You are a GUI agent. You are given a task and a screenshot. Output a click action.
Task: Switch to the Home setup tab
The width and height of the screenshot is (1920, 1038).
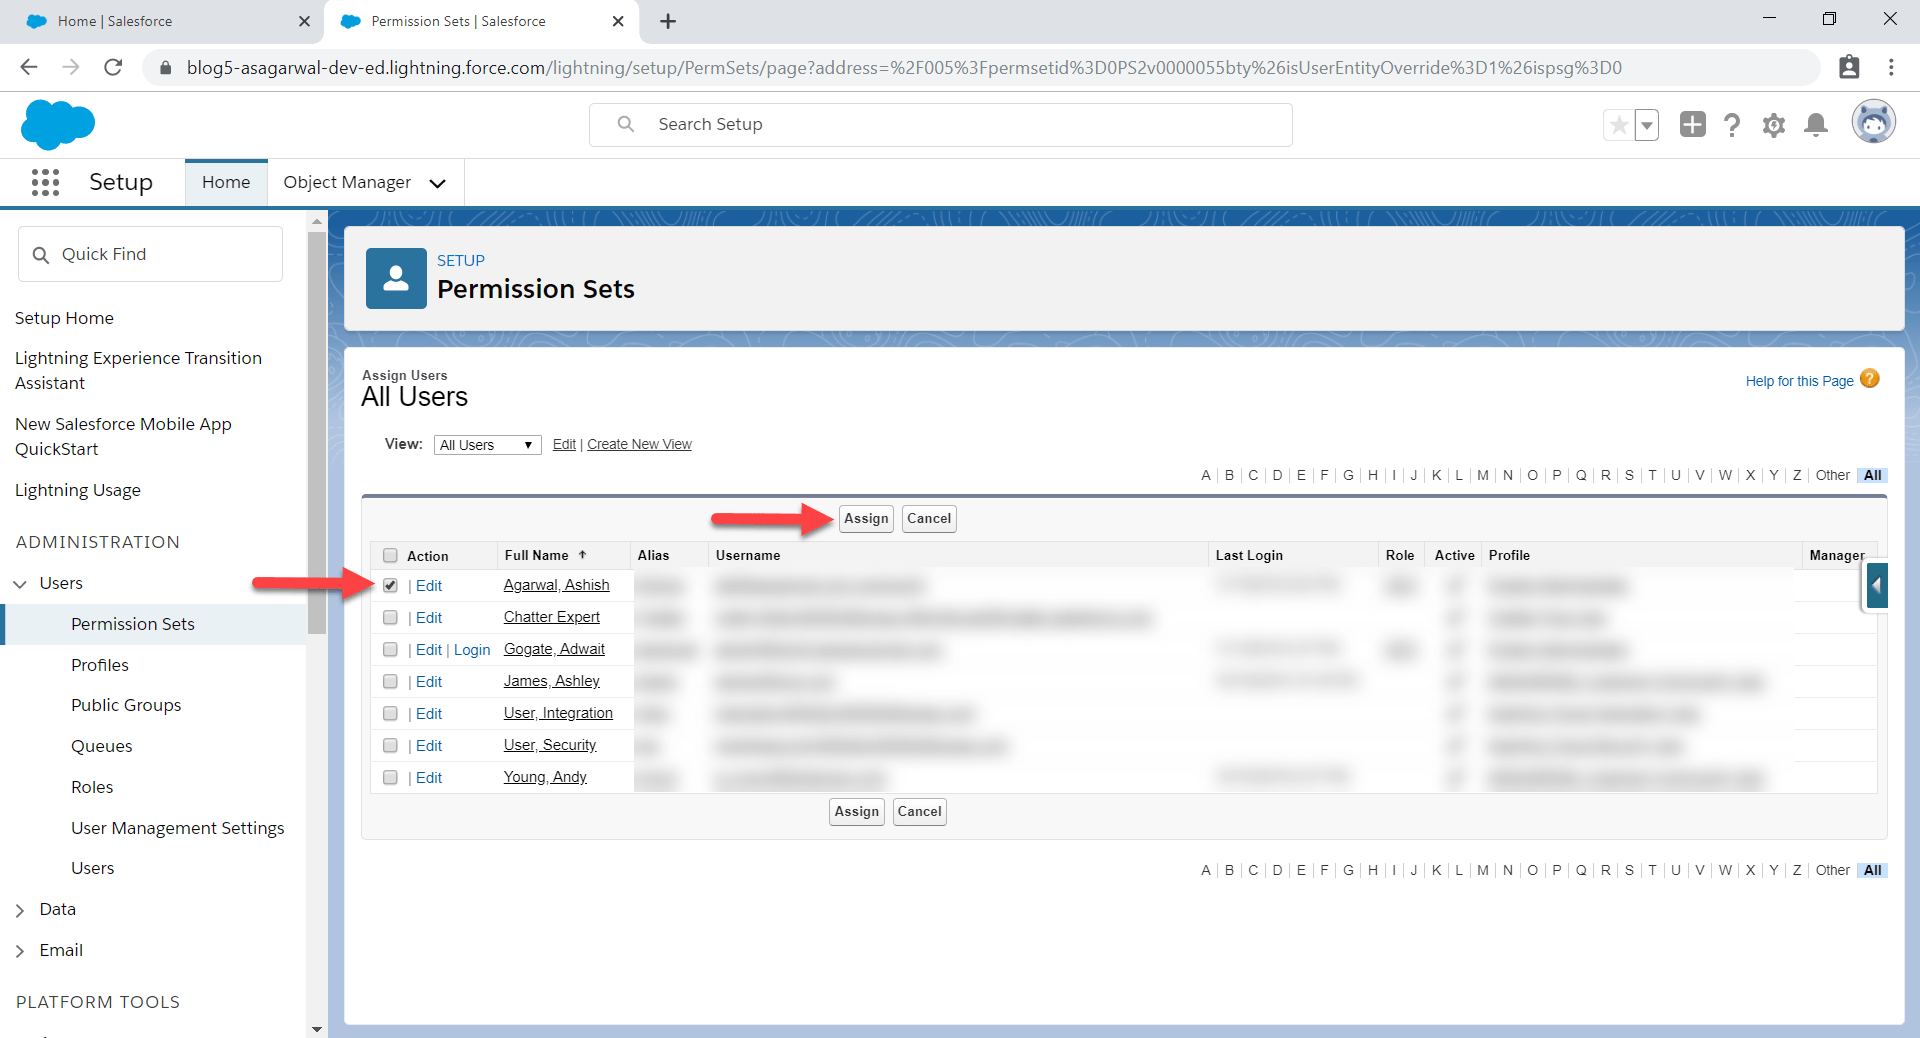point(226,182)
